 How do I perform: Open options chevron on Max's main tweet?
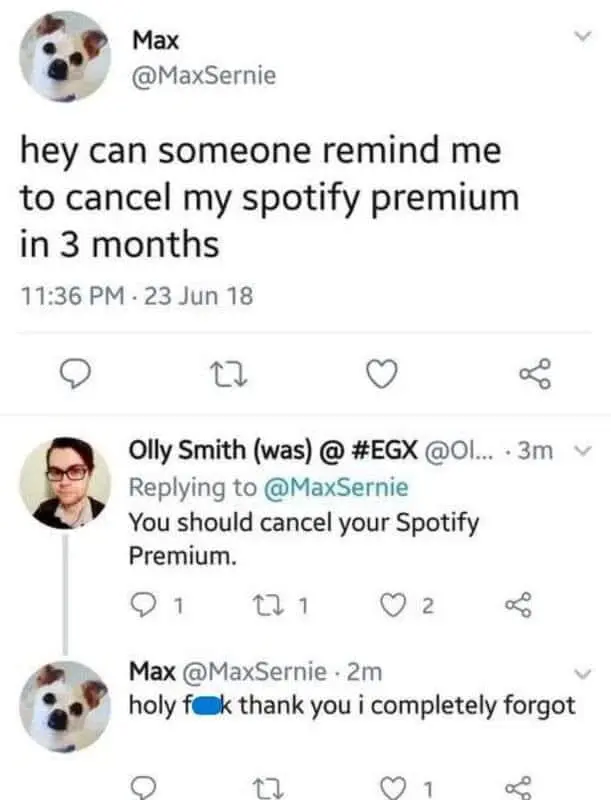click(x=578, y=37)
